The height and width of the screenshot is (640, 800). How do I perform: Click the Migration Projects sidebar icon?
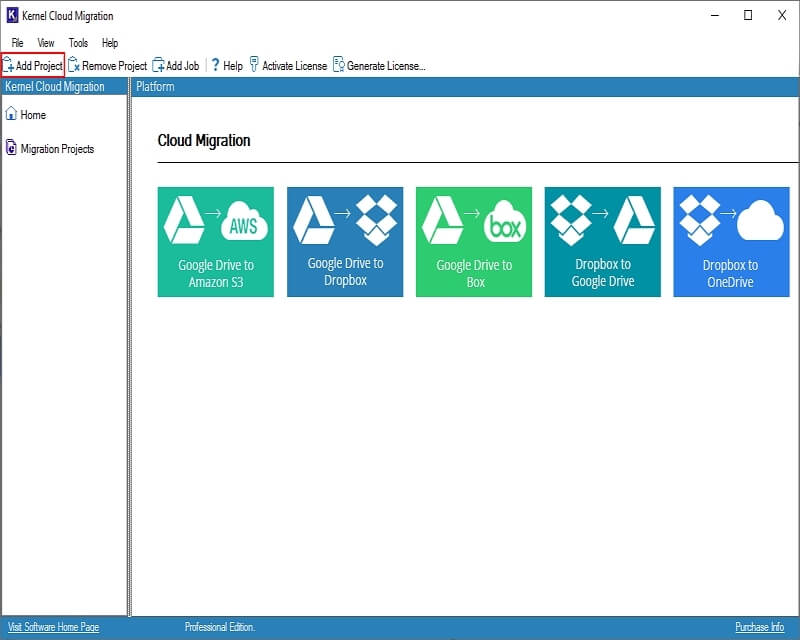click(11, 147)
